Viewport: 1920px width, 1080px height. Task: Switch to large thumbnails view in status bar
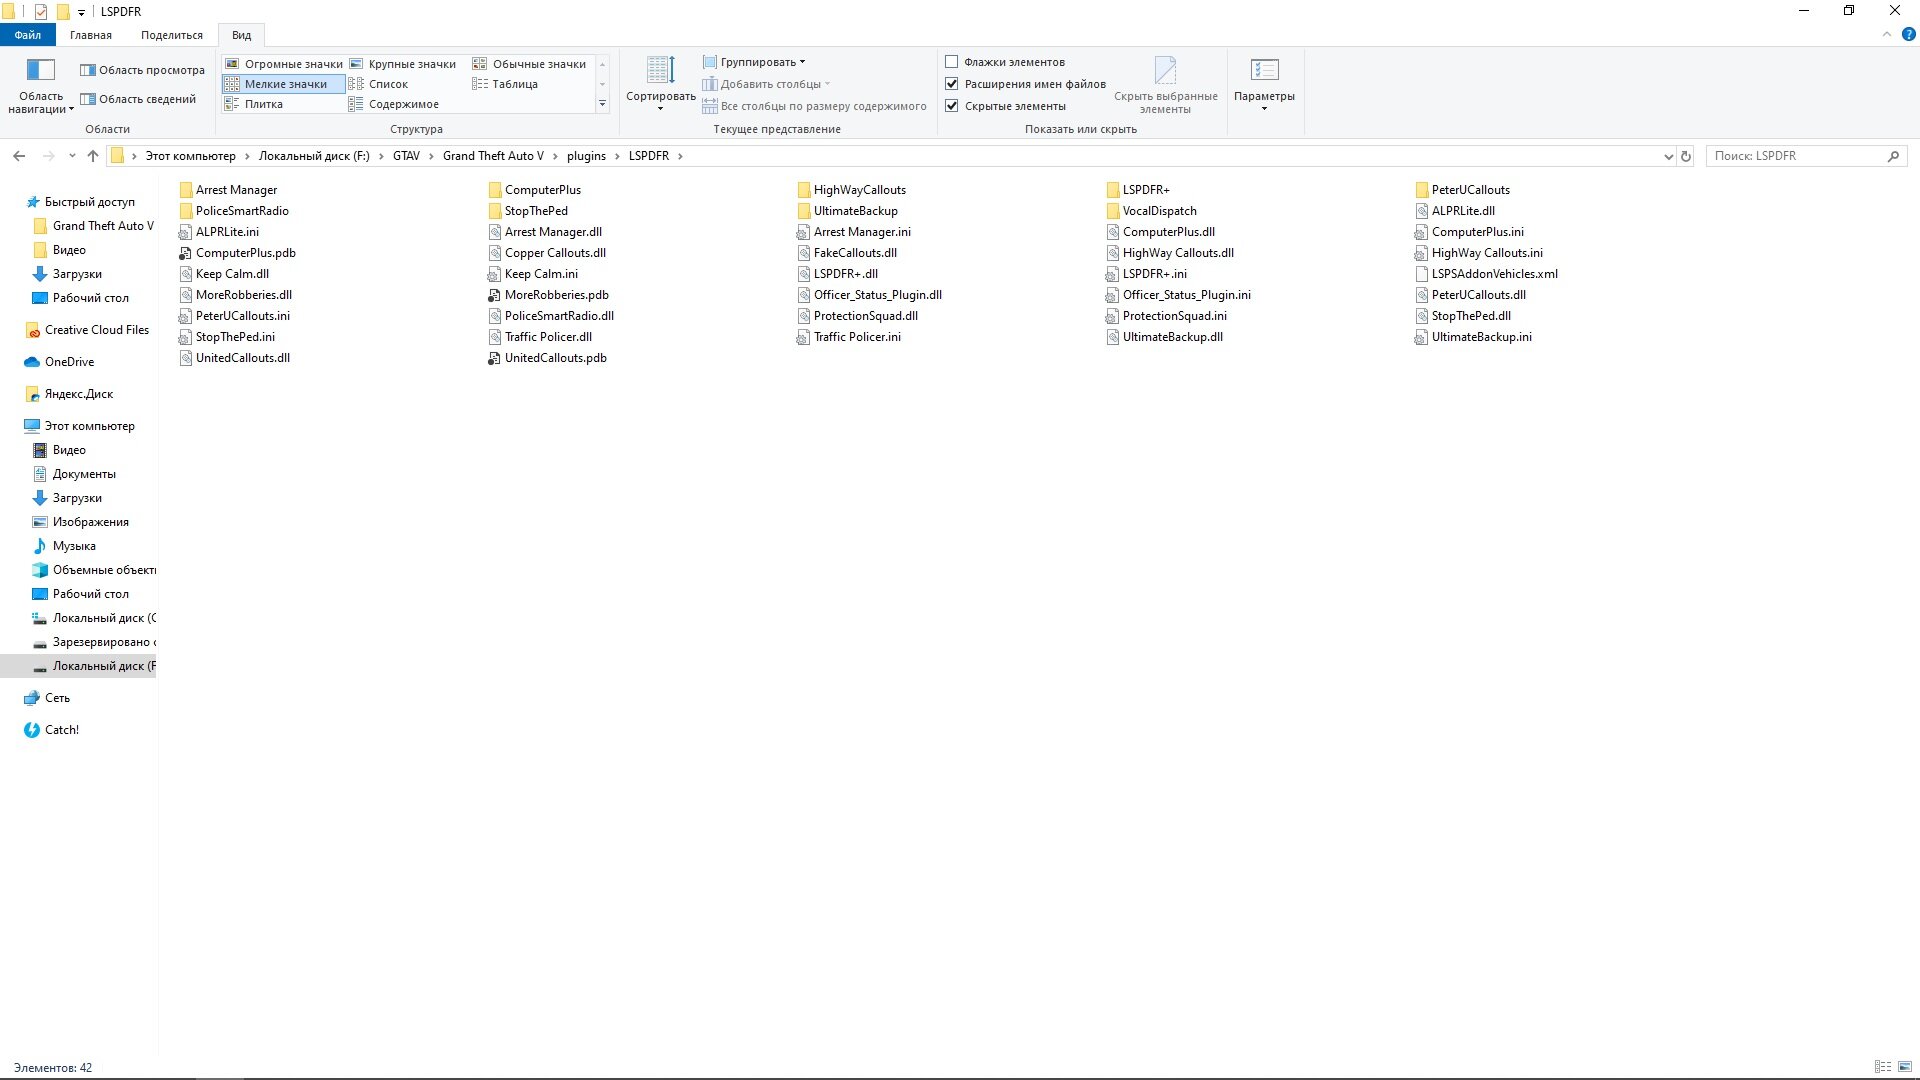[1907, 1067]
